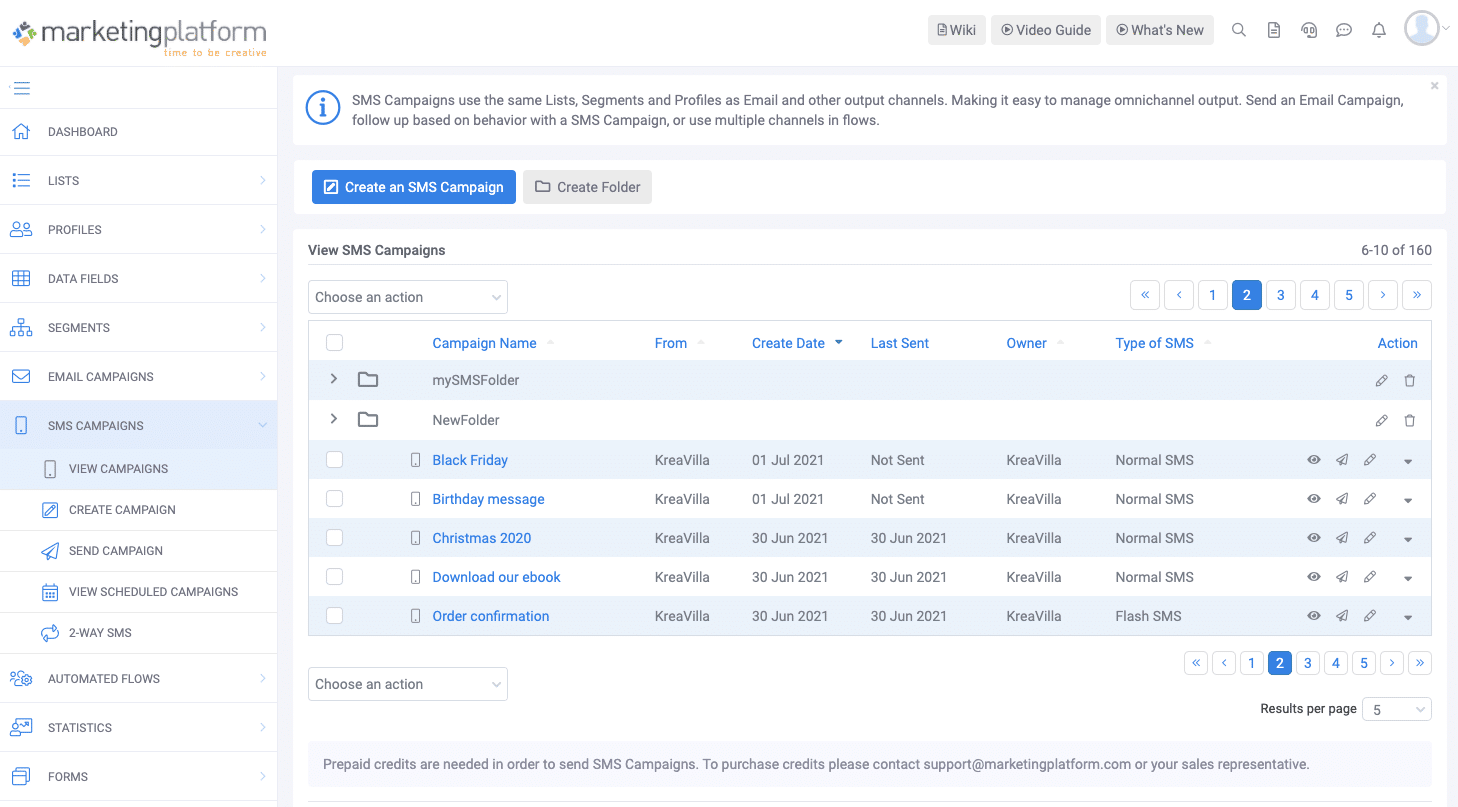Send Order confirmation paper plane icon
The height and width of the screenshot is (807, 1458).
point(1342,616)
